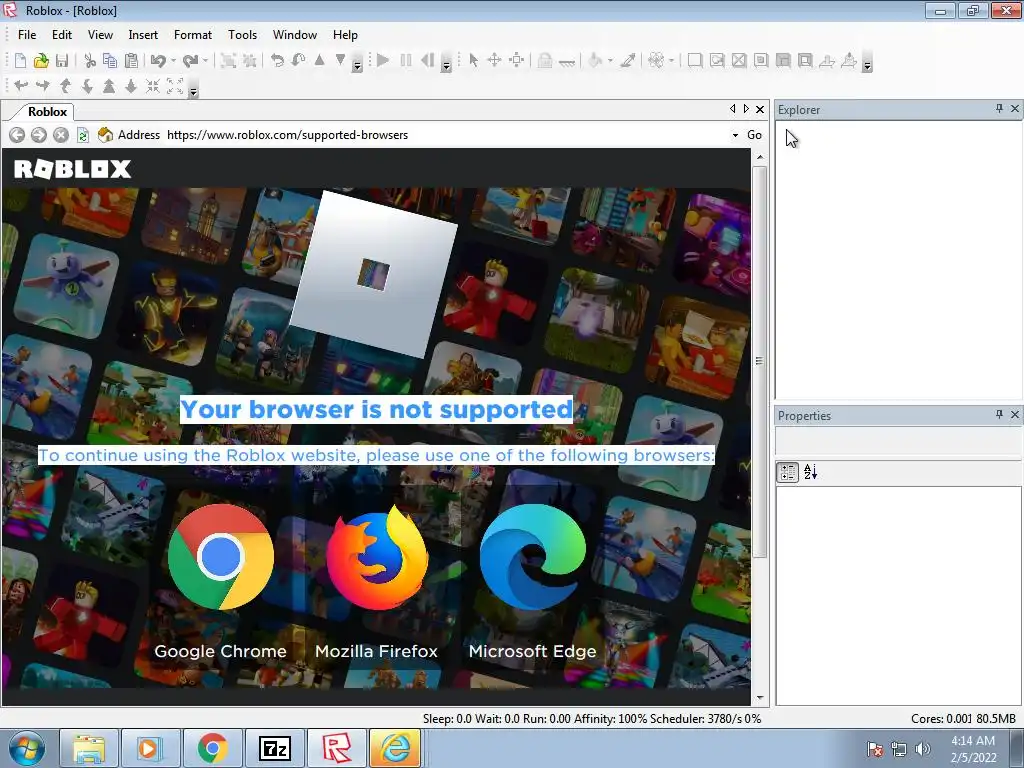The image size is (1024, 768).
Task: Open the Format menu
Action: pyautogui.click(x=193, y=35)
